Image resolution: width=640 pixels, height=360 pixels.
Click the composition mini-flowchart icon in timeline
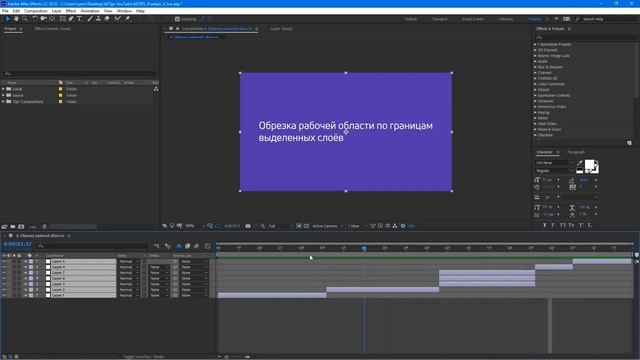point(156,246)
